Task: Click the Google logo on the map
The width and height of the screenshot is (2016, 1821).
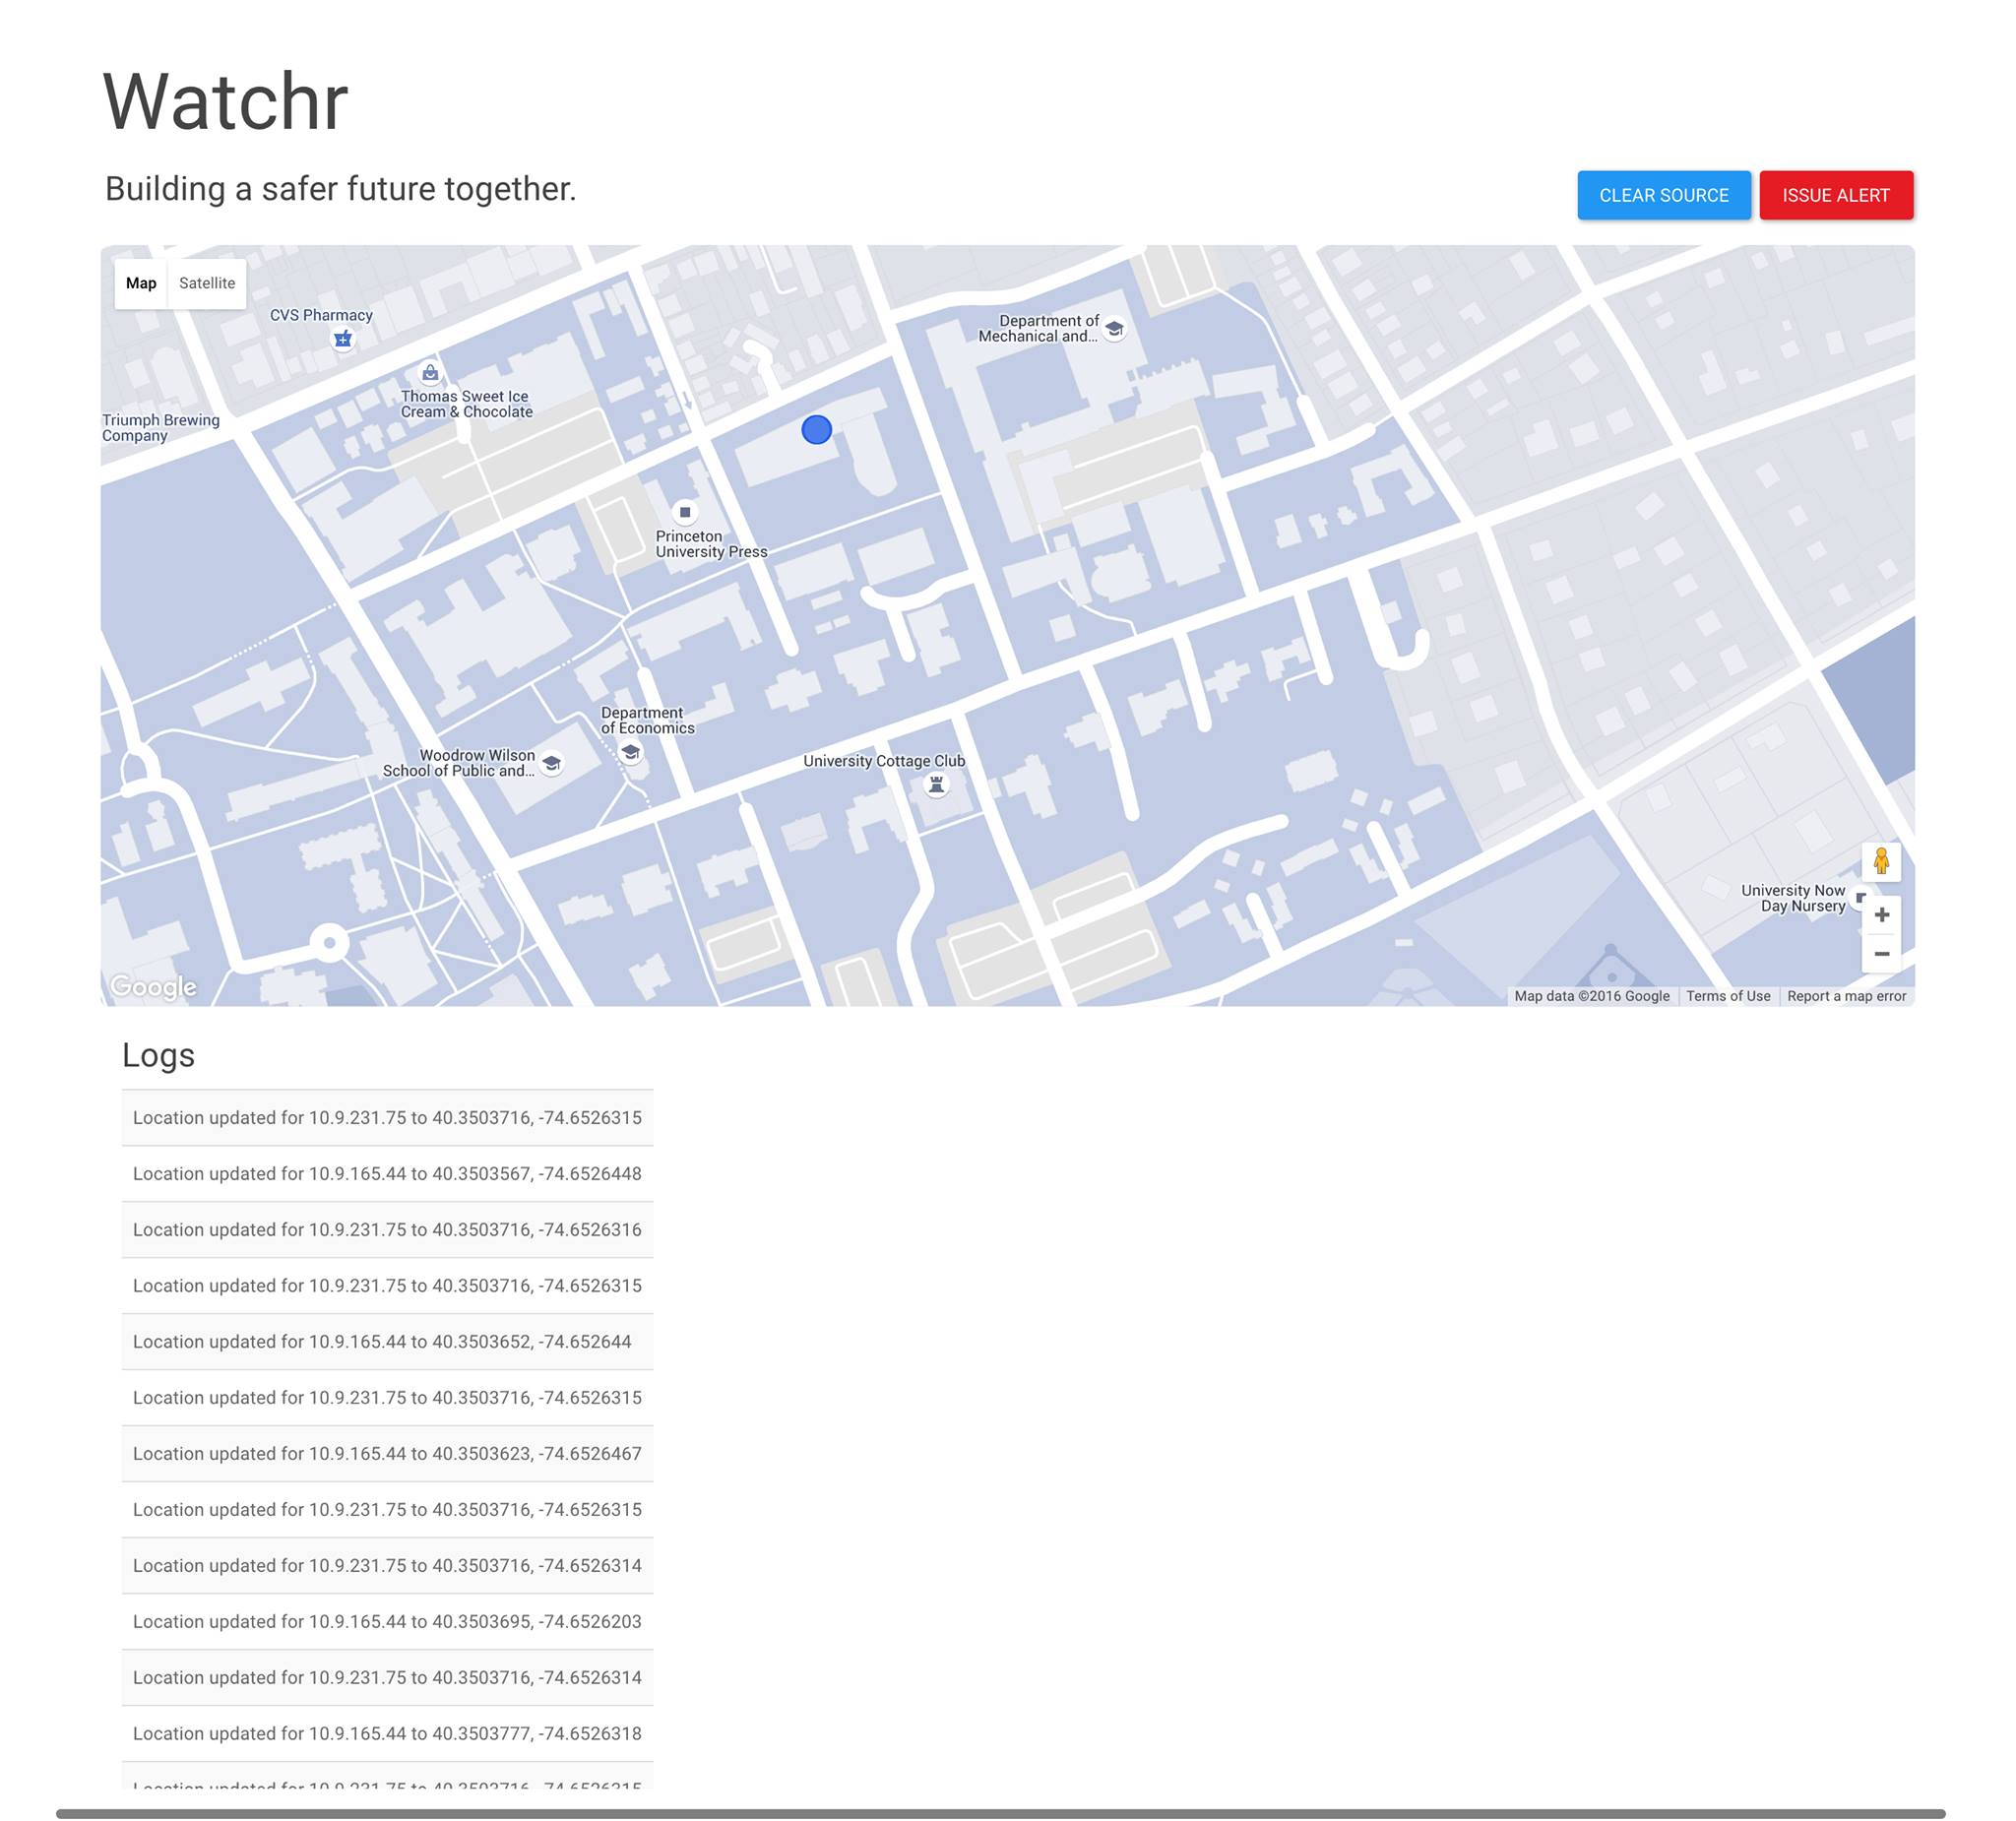Action: (x=153, y=987)
